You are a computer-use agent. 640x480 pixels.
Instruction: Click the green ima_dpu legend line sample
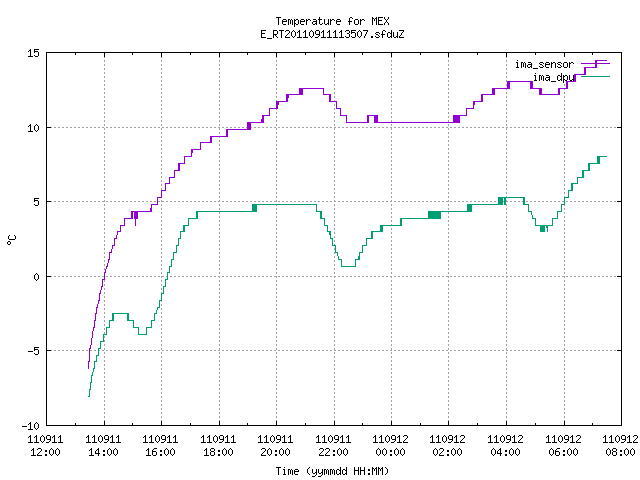pyautogui.click(x=596, y=76)
